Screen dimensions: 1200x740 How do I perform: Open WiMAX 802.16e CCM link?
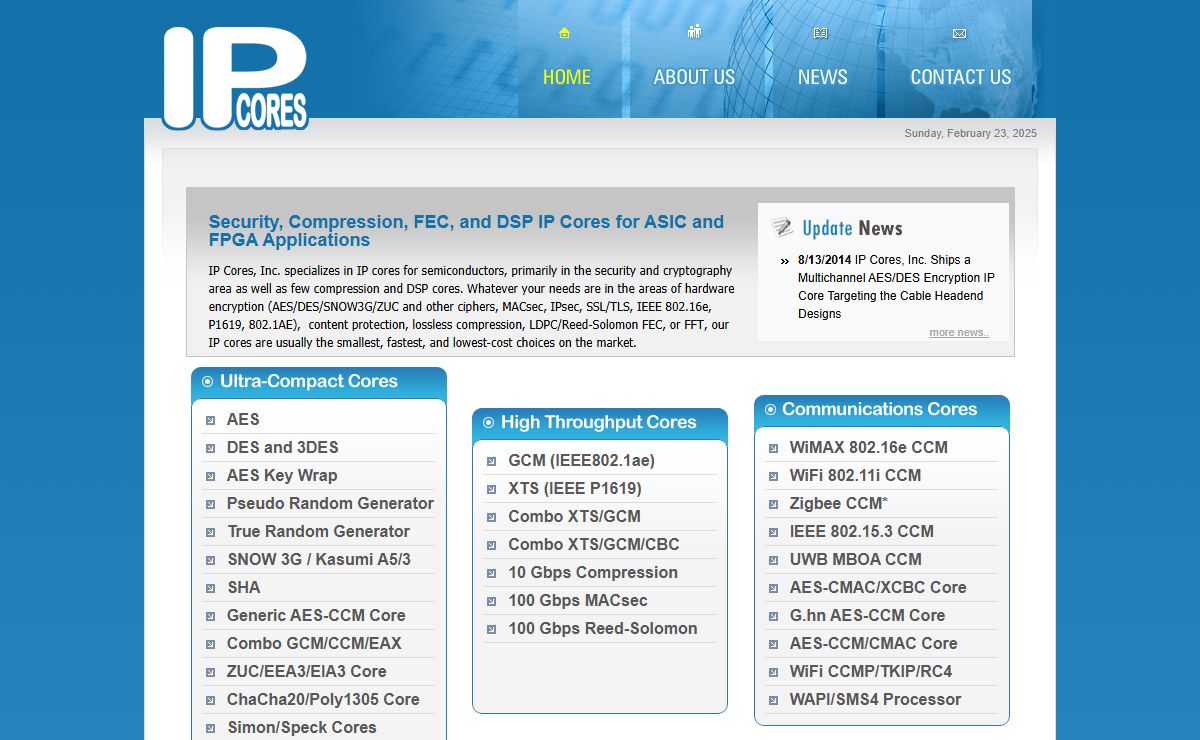869,447
